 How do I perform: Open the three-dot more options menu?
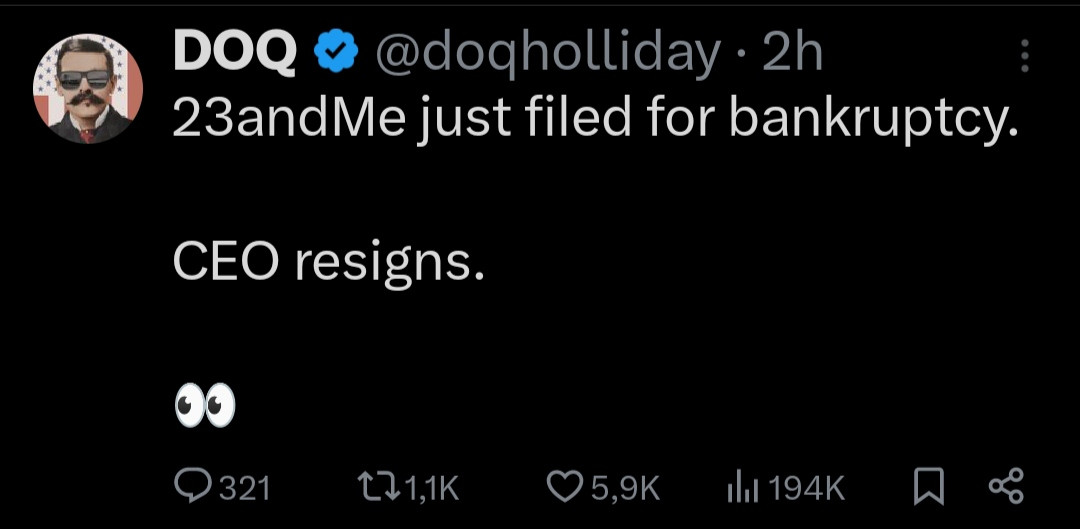[x=1024, y=56]
